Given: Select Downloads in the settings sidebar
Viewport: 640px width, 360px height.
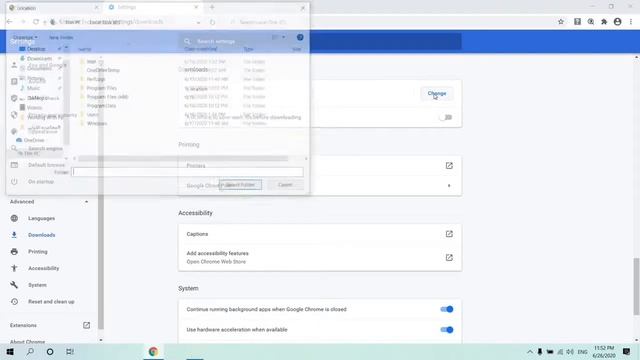Looking at the screenshot, I should click(41, 235).
